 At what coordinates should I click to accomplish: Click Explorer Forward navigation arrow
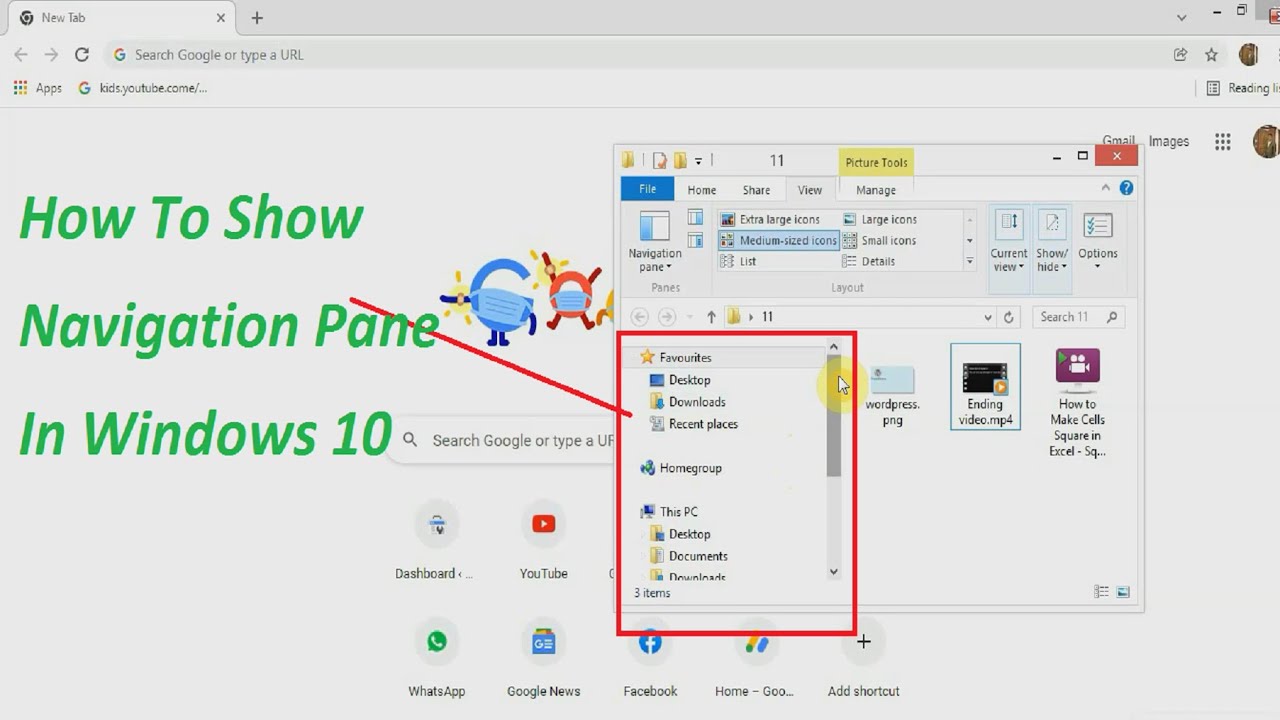667,317
